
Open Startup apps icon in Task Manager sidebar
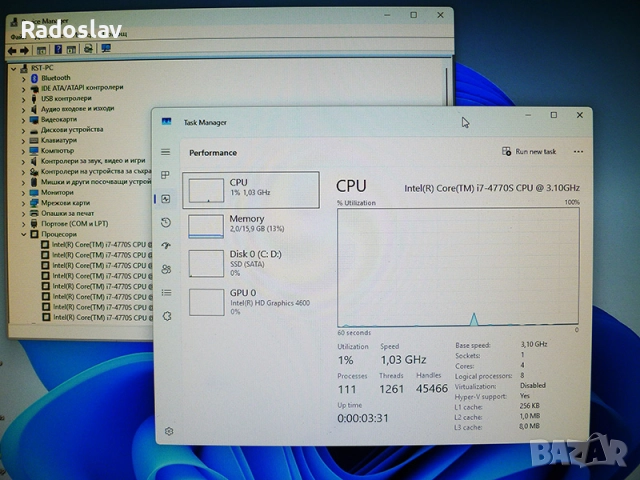pyautogui.click(x=166, y=245)
